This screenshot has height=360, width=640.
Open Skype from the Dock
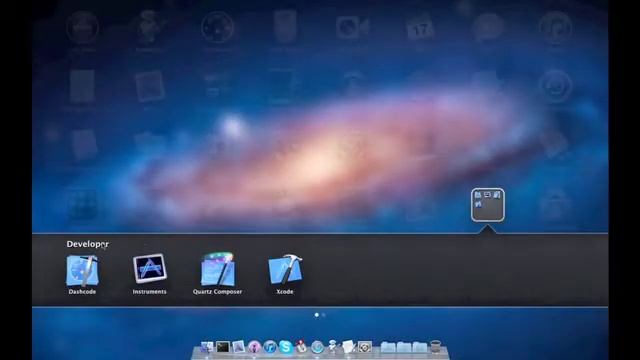tap(286, 347)
